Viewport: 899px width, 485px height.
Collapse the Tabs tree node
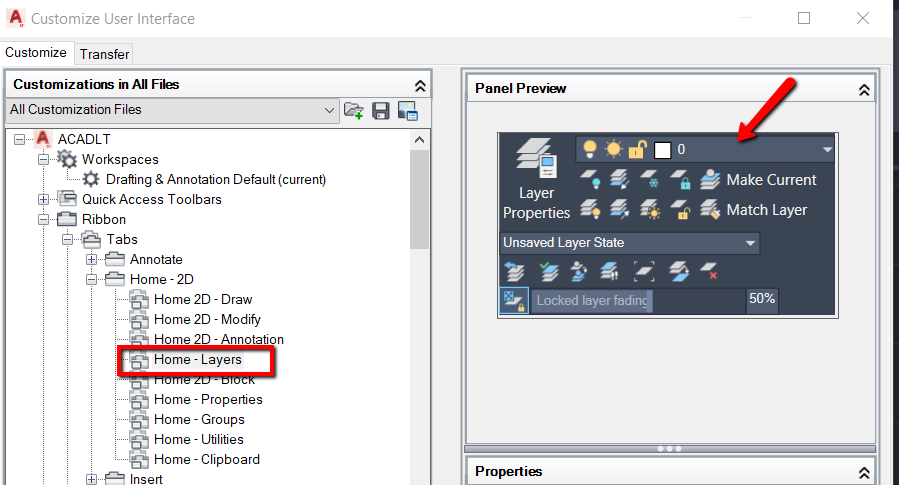coord(68,240)
